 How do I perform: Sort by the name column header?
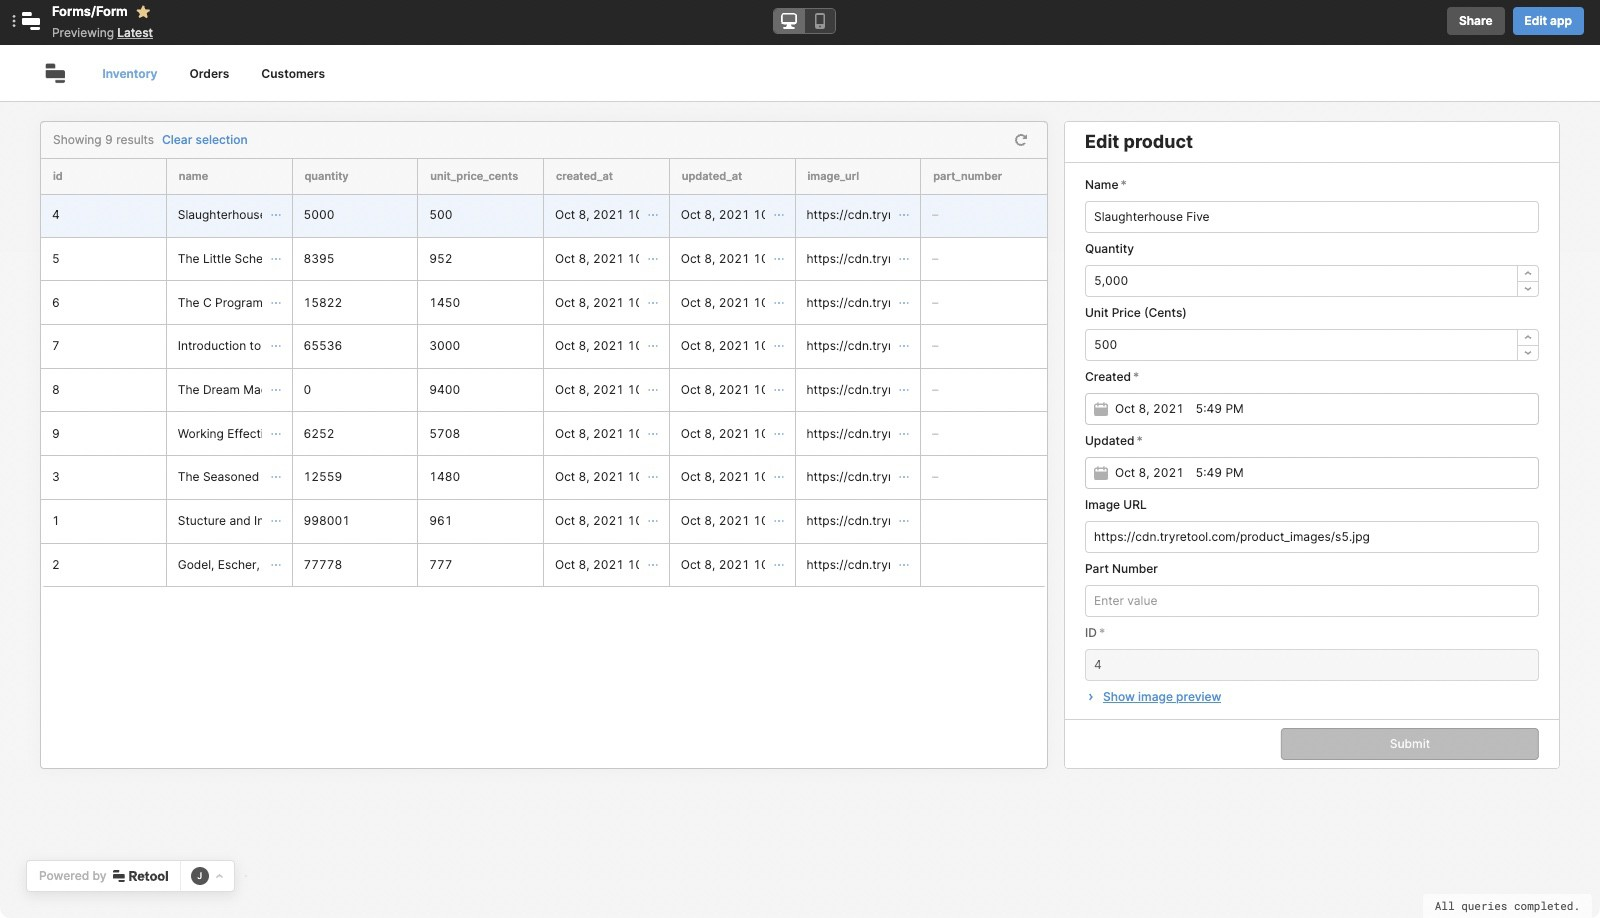[229, 176]
